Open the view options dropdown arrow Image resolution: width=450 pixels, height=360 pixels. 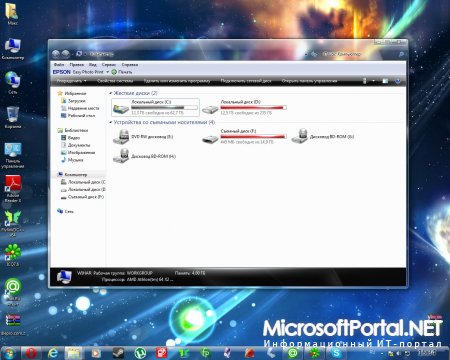[373, 81]
